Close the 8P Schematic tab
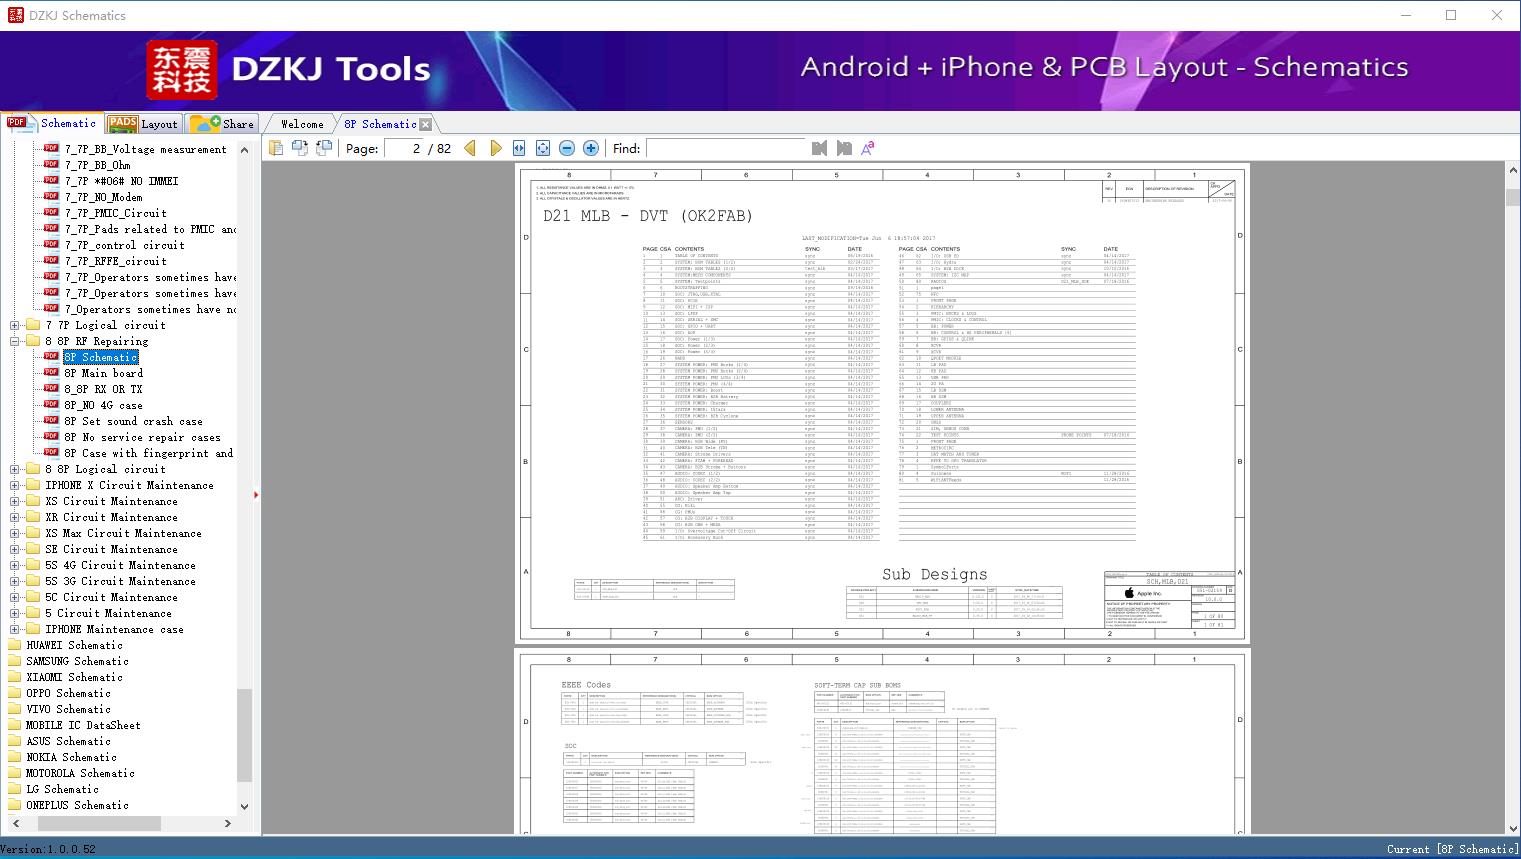Viewport: 1521px width, 859px height. 426,124
